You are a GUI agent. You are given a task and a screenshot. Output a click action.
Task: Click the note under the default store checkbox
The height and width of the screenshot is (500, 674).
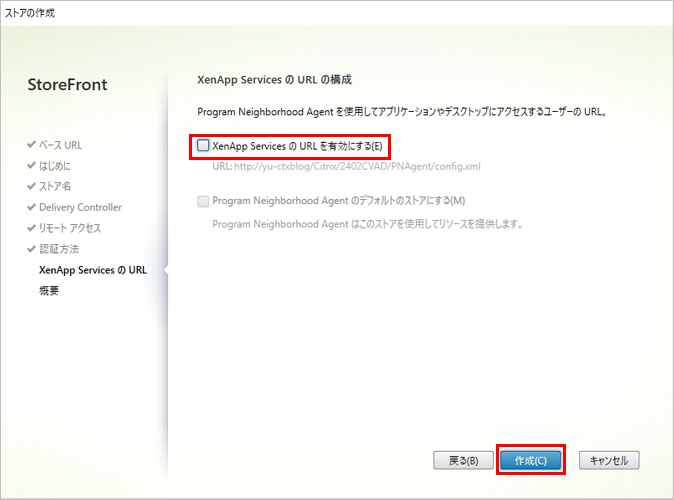pos(368,223)
